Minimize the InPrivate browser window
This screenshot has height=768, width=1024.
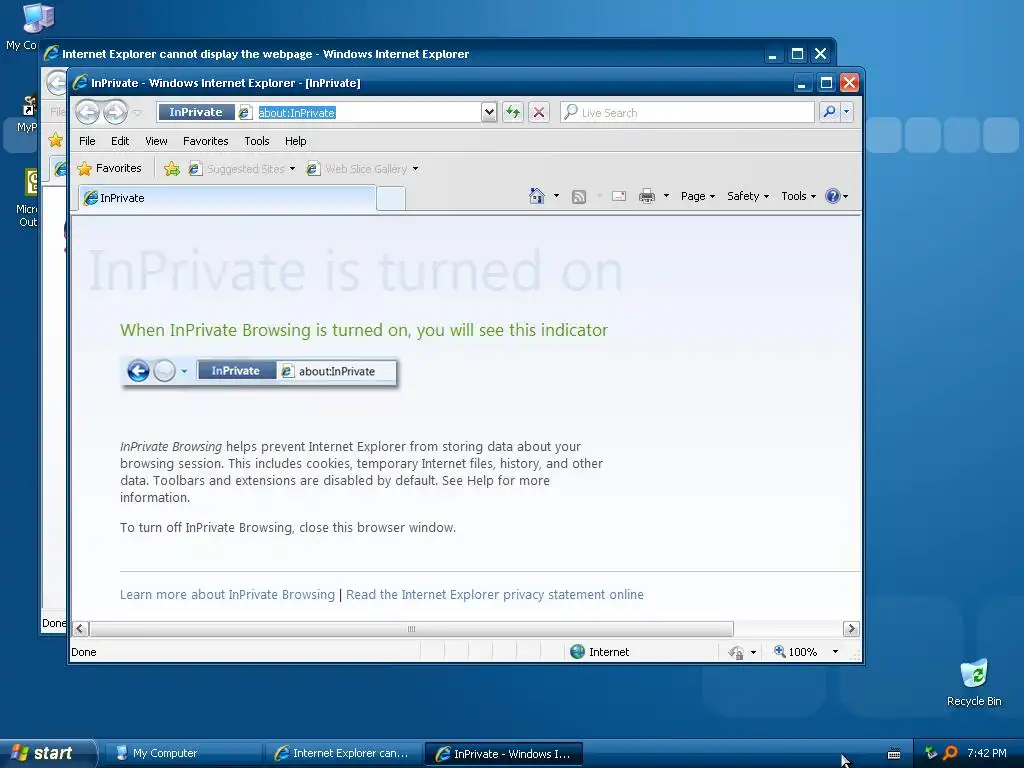pos(802,83)
